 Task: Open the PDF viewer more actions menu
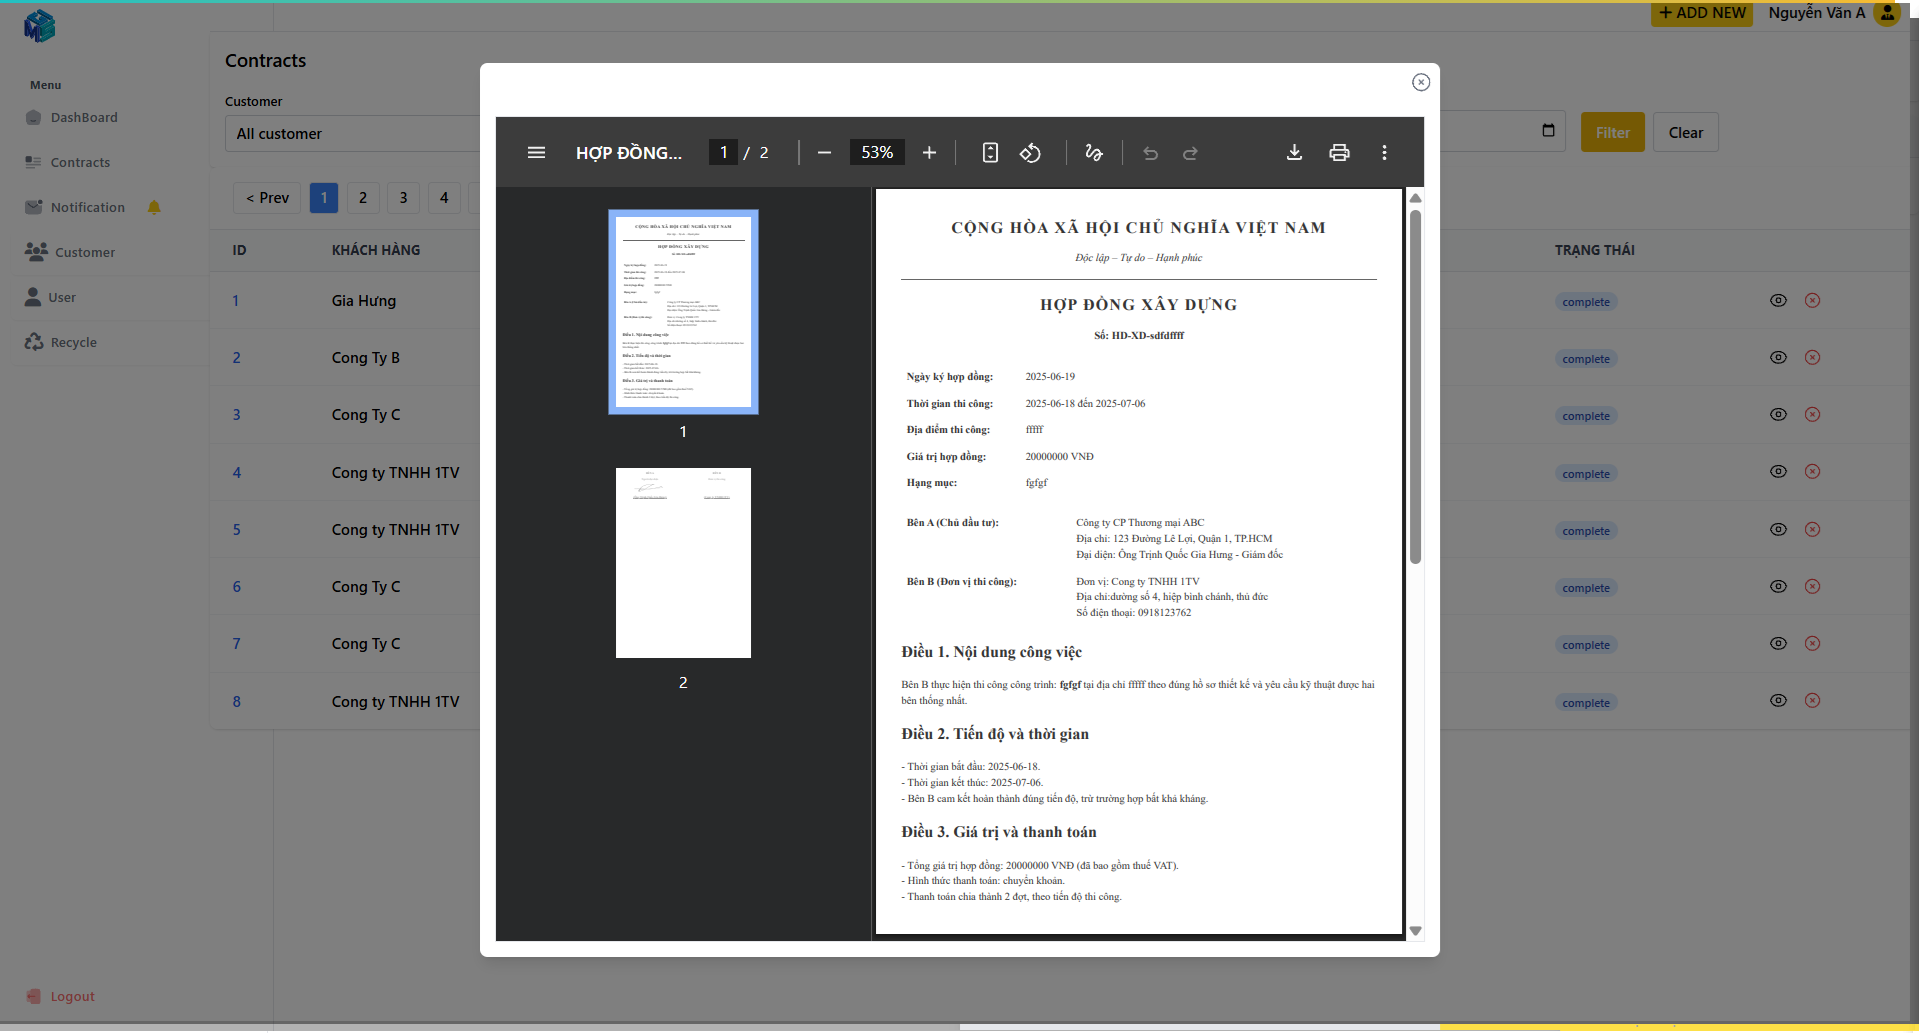(x=1384, y=153)
